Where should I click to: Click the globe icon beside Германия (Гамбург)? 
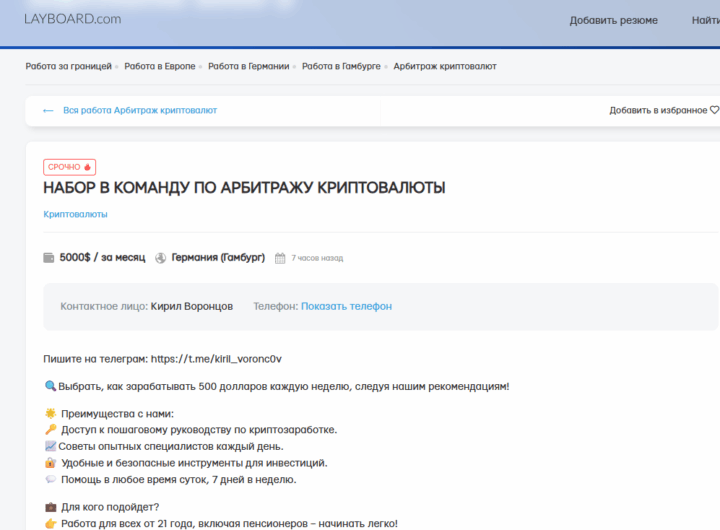point(160,258)
